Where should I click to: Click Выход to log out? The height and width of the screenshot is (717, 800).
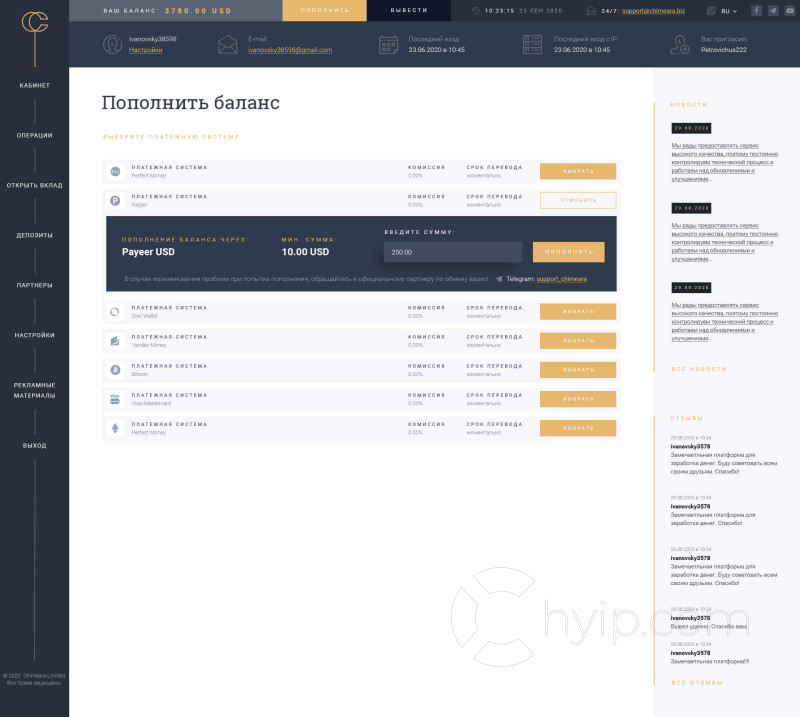pos(35,446)
